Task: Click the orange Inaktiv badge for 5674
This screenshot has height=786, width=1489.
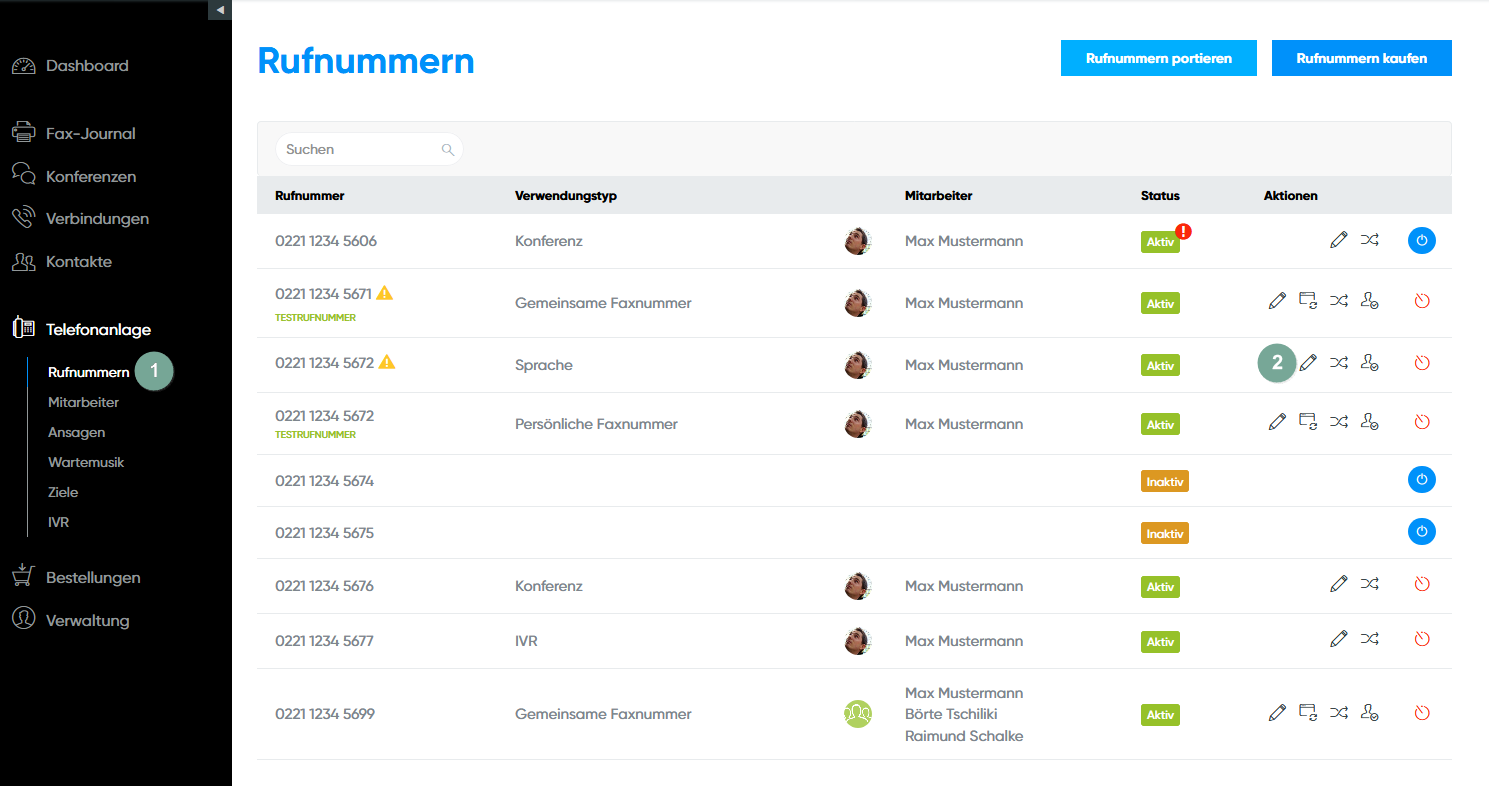Action: (1164, 482)
